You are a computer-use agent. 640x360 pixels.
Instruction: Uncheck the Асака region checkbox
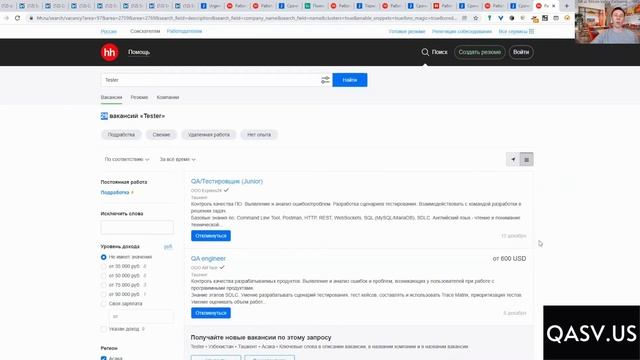(x=104, y=358)
